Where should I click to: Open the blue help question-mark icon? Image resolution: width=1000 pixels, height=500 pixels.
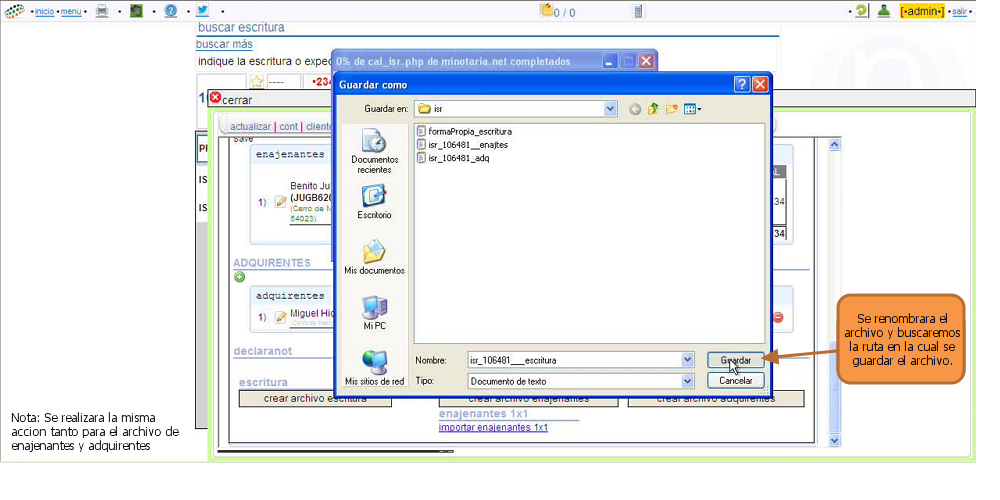coord(170,11)
